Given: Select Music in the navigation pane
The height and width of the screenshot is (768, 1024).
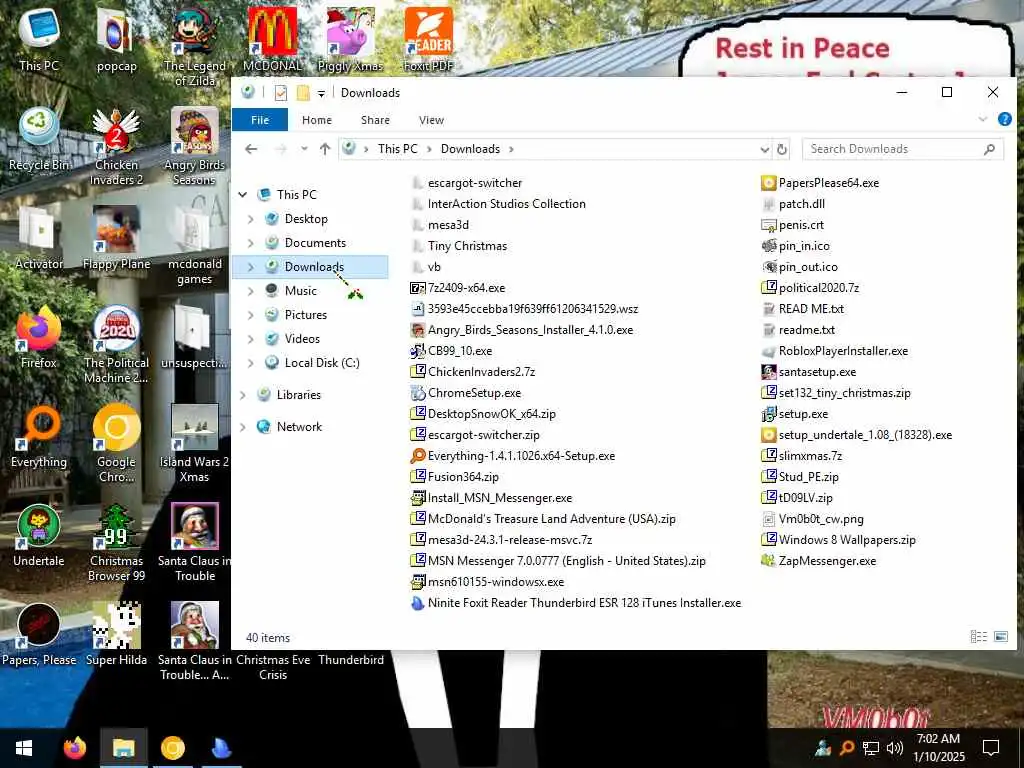Looking at the screenshot, I should pyautogui.click(x=300, y=291).
